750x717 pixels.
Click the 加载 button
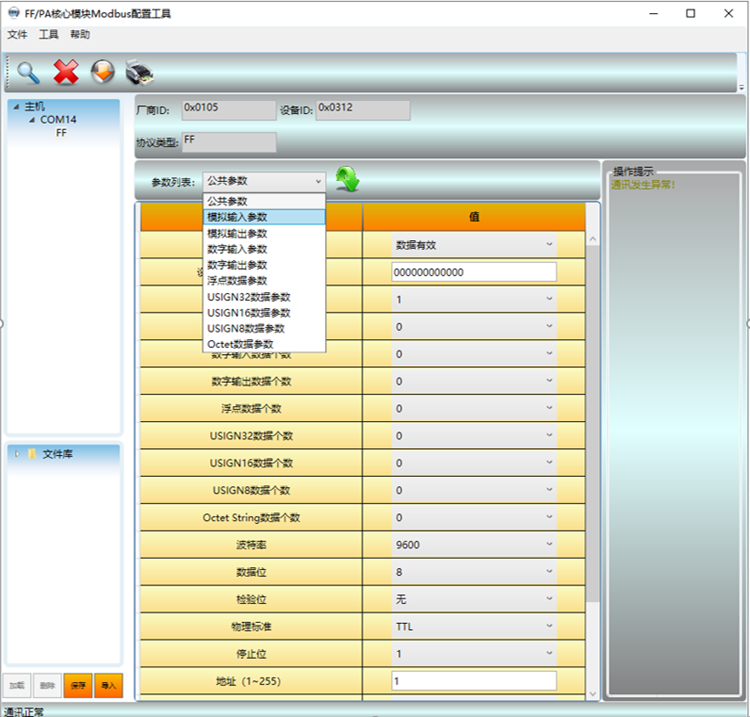17,685
